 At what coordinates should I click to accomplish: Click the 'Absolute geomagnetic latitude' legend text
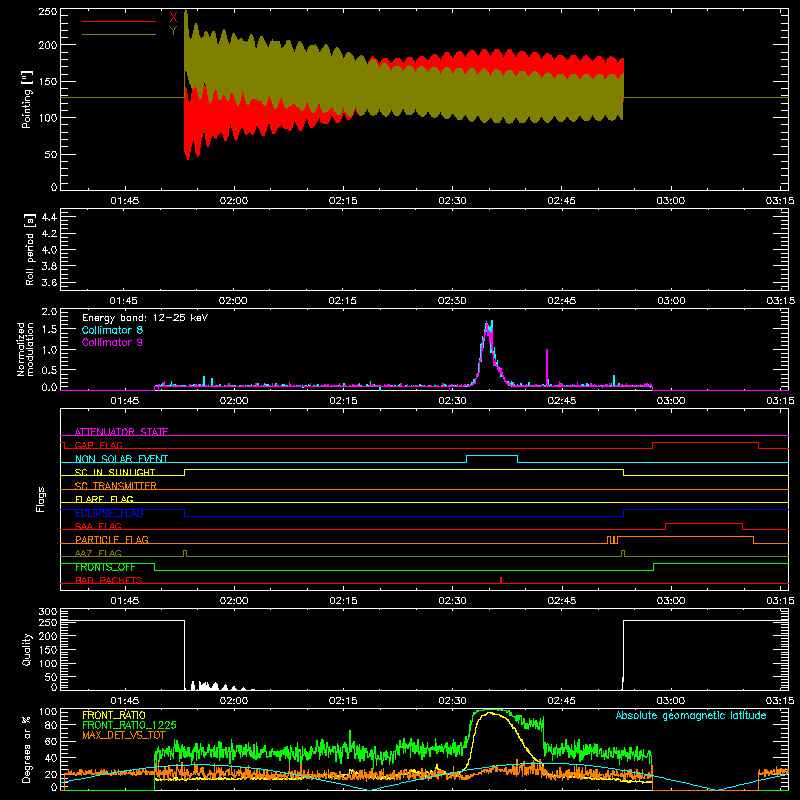pos(691,715)
